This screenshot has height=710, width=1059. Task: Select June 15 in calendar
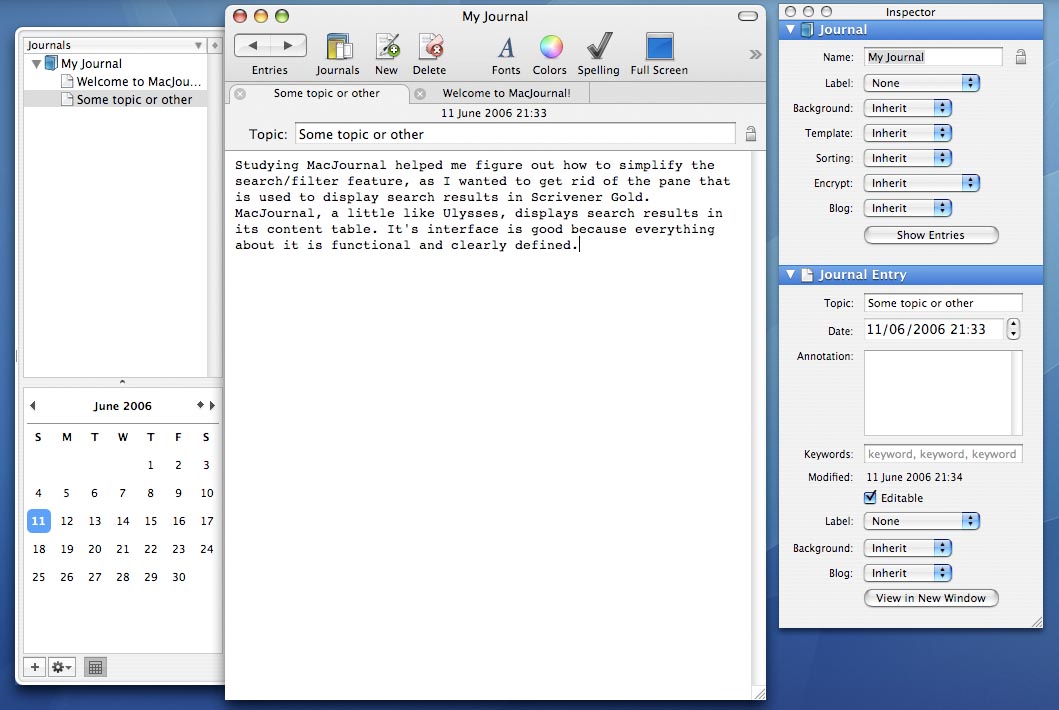click(x=151, y=521)
